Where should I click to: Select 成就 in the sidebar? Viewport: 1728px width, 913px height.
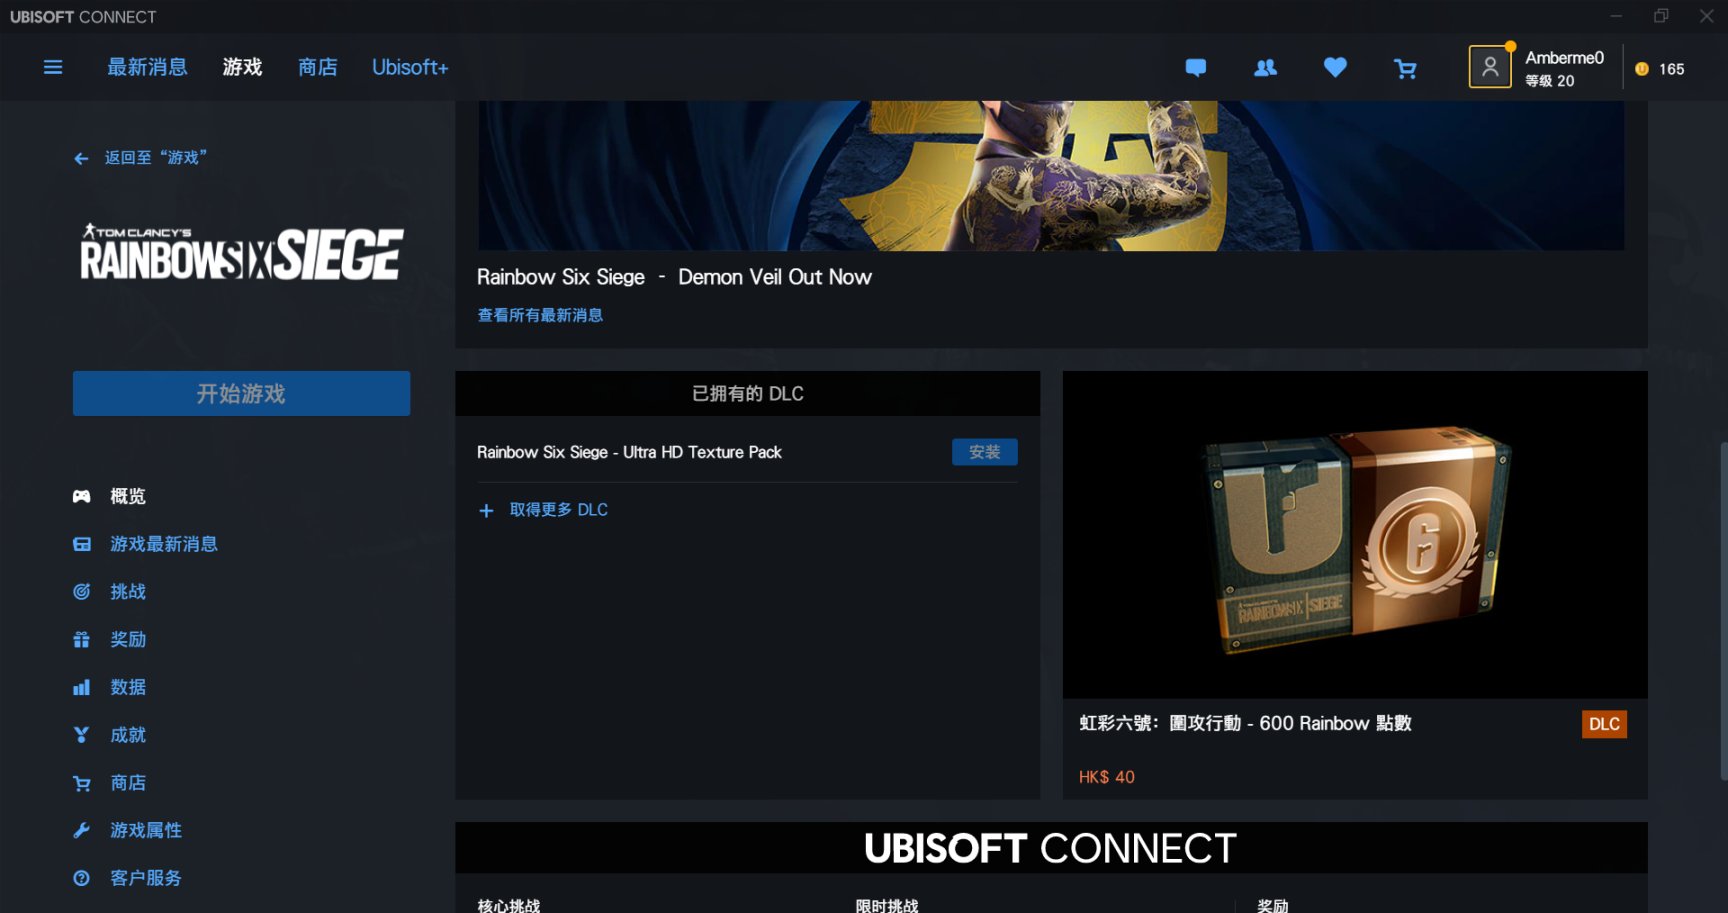pyautogui.click(x=128, y=735)
